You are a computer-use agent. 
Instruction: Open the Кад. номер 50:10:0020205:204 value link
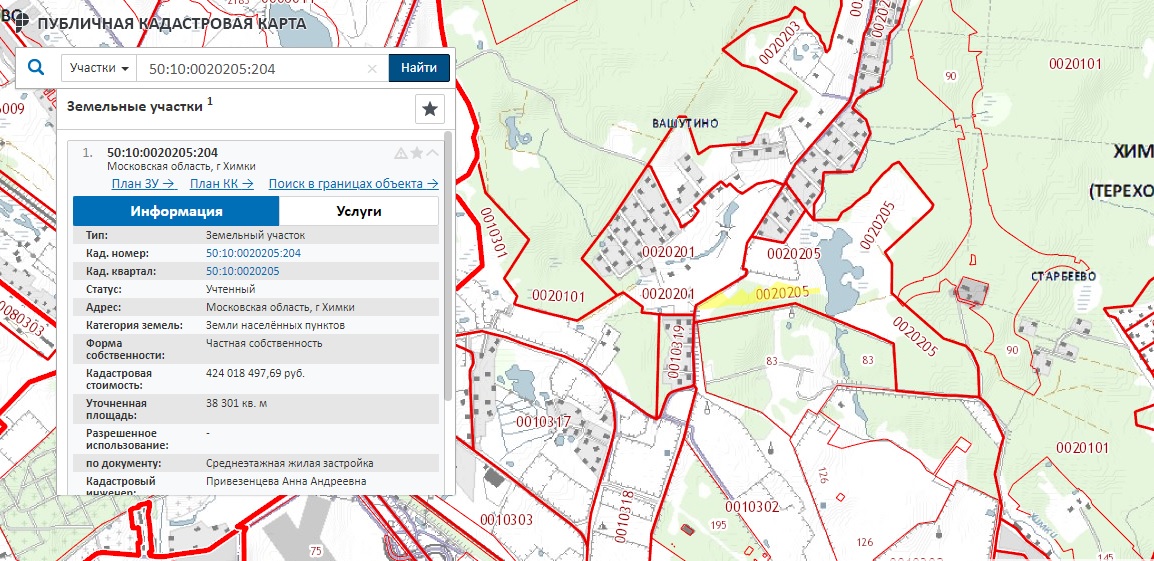point(253,253)
